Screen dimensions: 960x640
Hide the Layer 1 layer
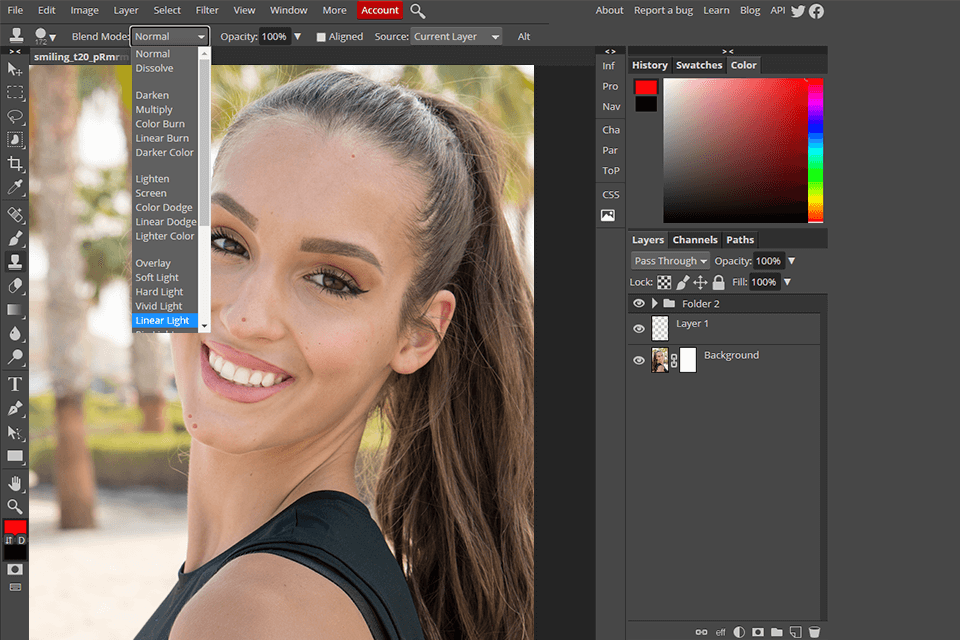click(639, 328)
